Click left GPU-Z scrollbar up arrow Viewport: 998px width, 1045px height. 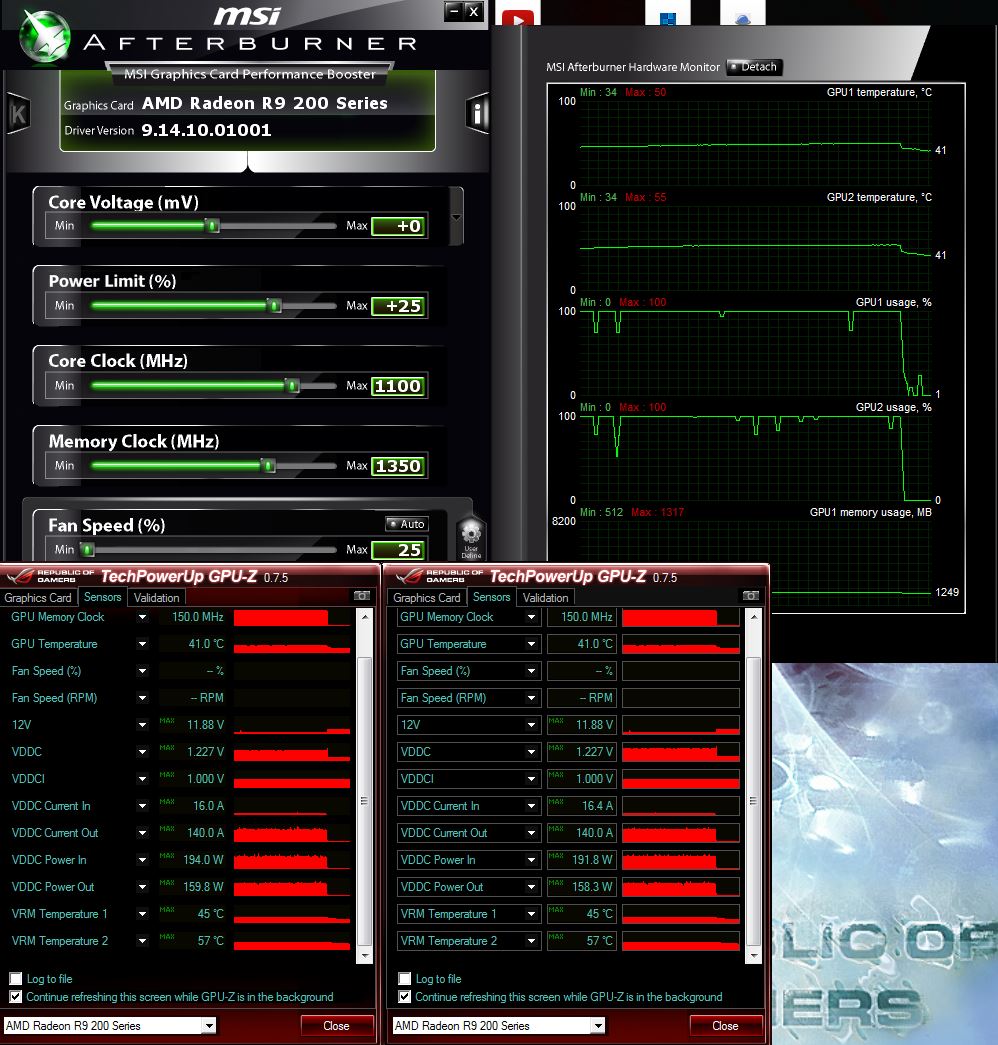click(365, 617)
